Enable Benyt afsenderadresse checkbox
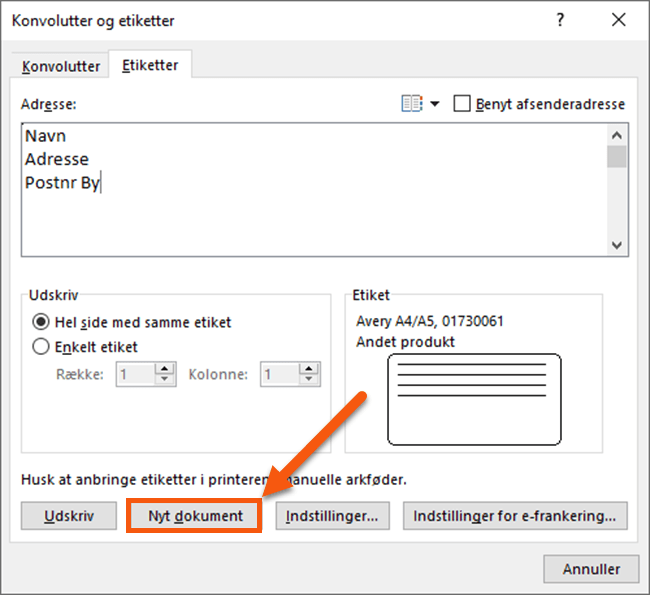Image resolution: width=650 pixels, height=595 pixels. pyautogui.click(x=462, y=104)
